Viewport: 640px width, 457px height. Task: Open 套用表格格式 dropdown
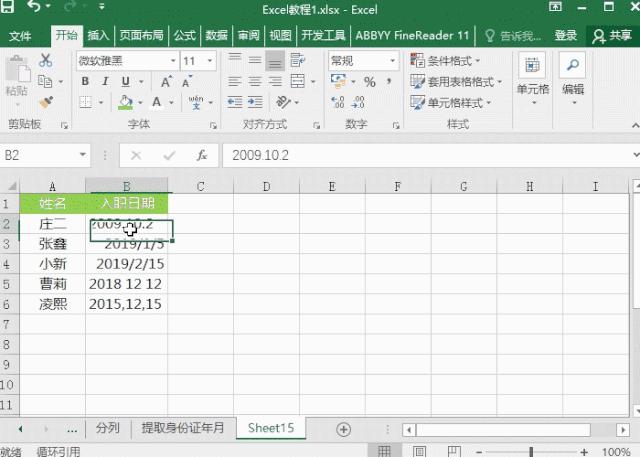pos(456,82)
